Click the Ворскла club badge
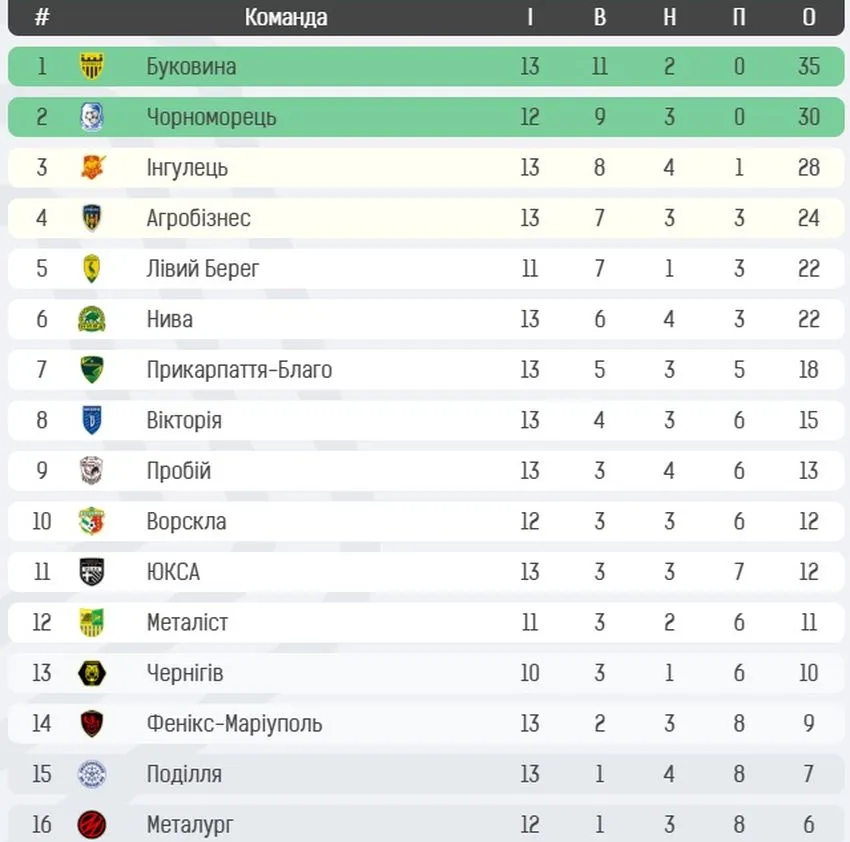This screenshot has height=842, width=850. [x=92, y=521]
